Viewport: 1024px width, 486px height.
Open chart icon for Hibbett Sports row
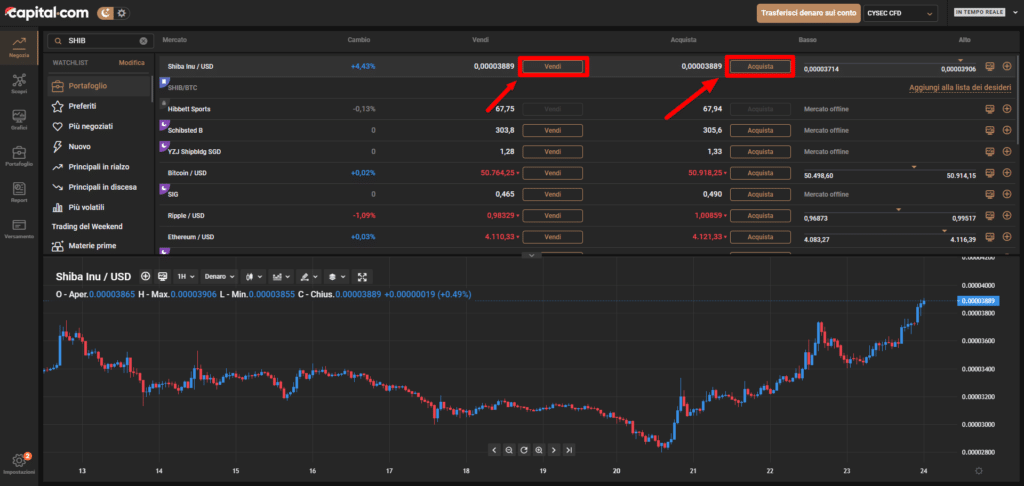coord(989,108)
